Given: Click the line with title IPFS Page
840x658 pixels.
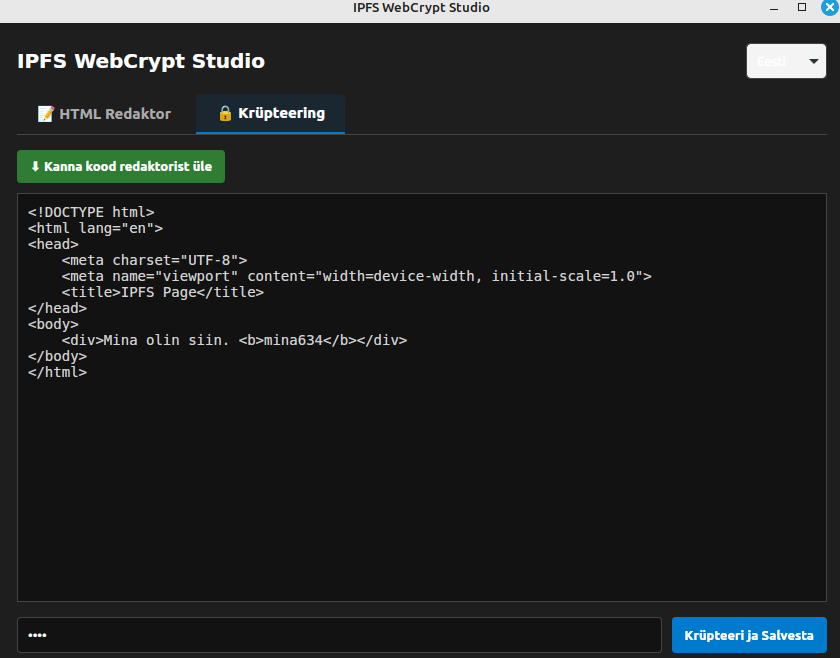Looking at the screenshot, I should 163,292.
